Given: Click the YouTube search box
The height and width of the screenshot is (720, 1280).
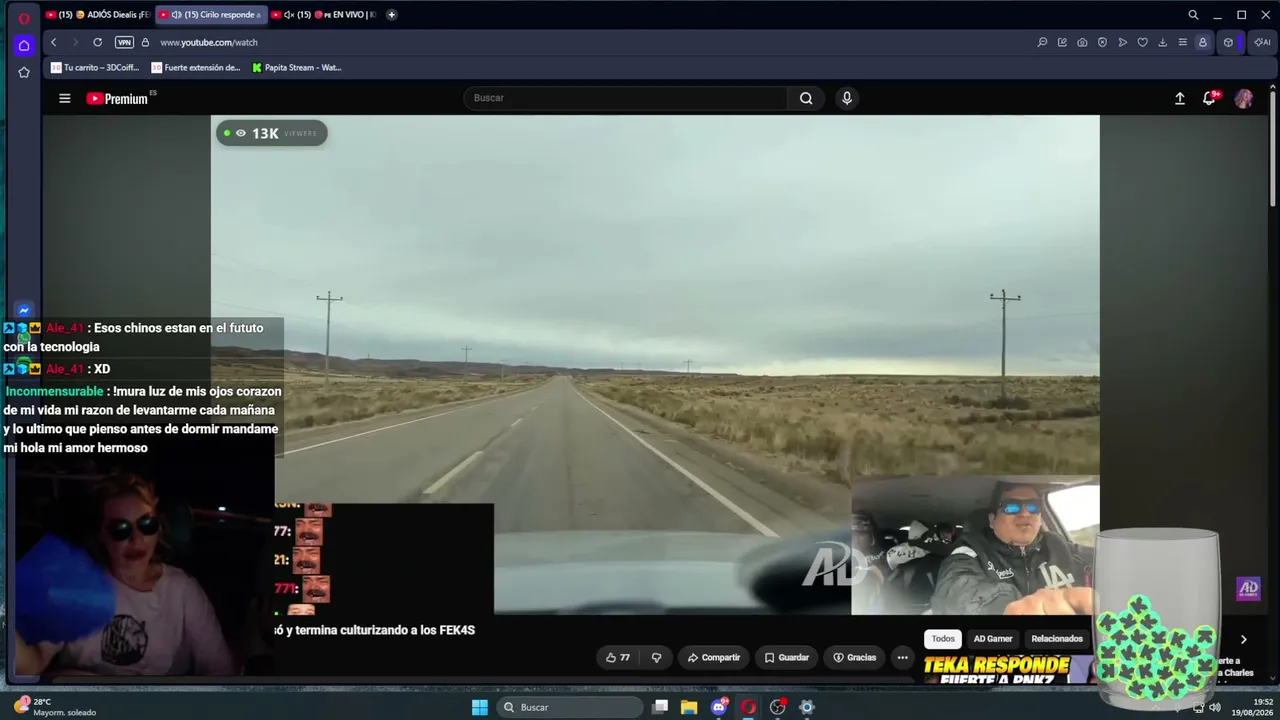Looking at the screenshot, I should [x=625, y=98].
